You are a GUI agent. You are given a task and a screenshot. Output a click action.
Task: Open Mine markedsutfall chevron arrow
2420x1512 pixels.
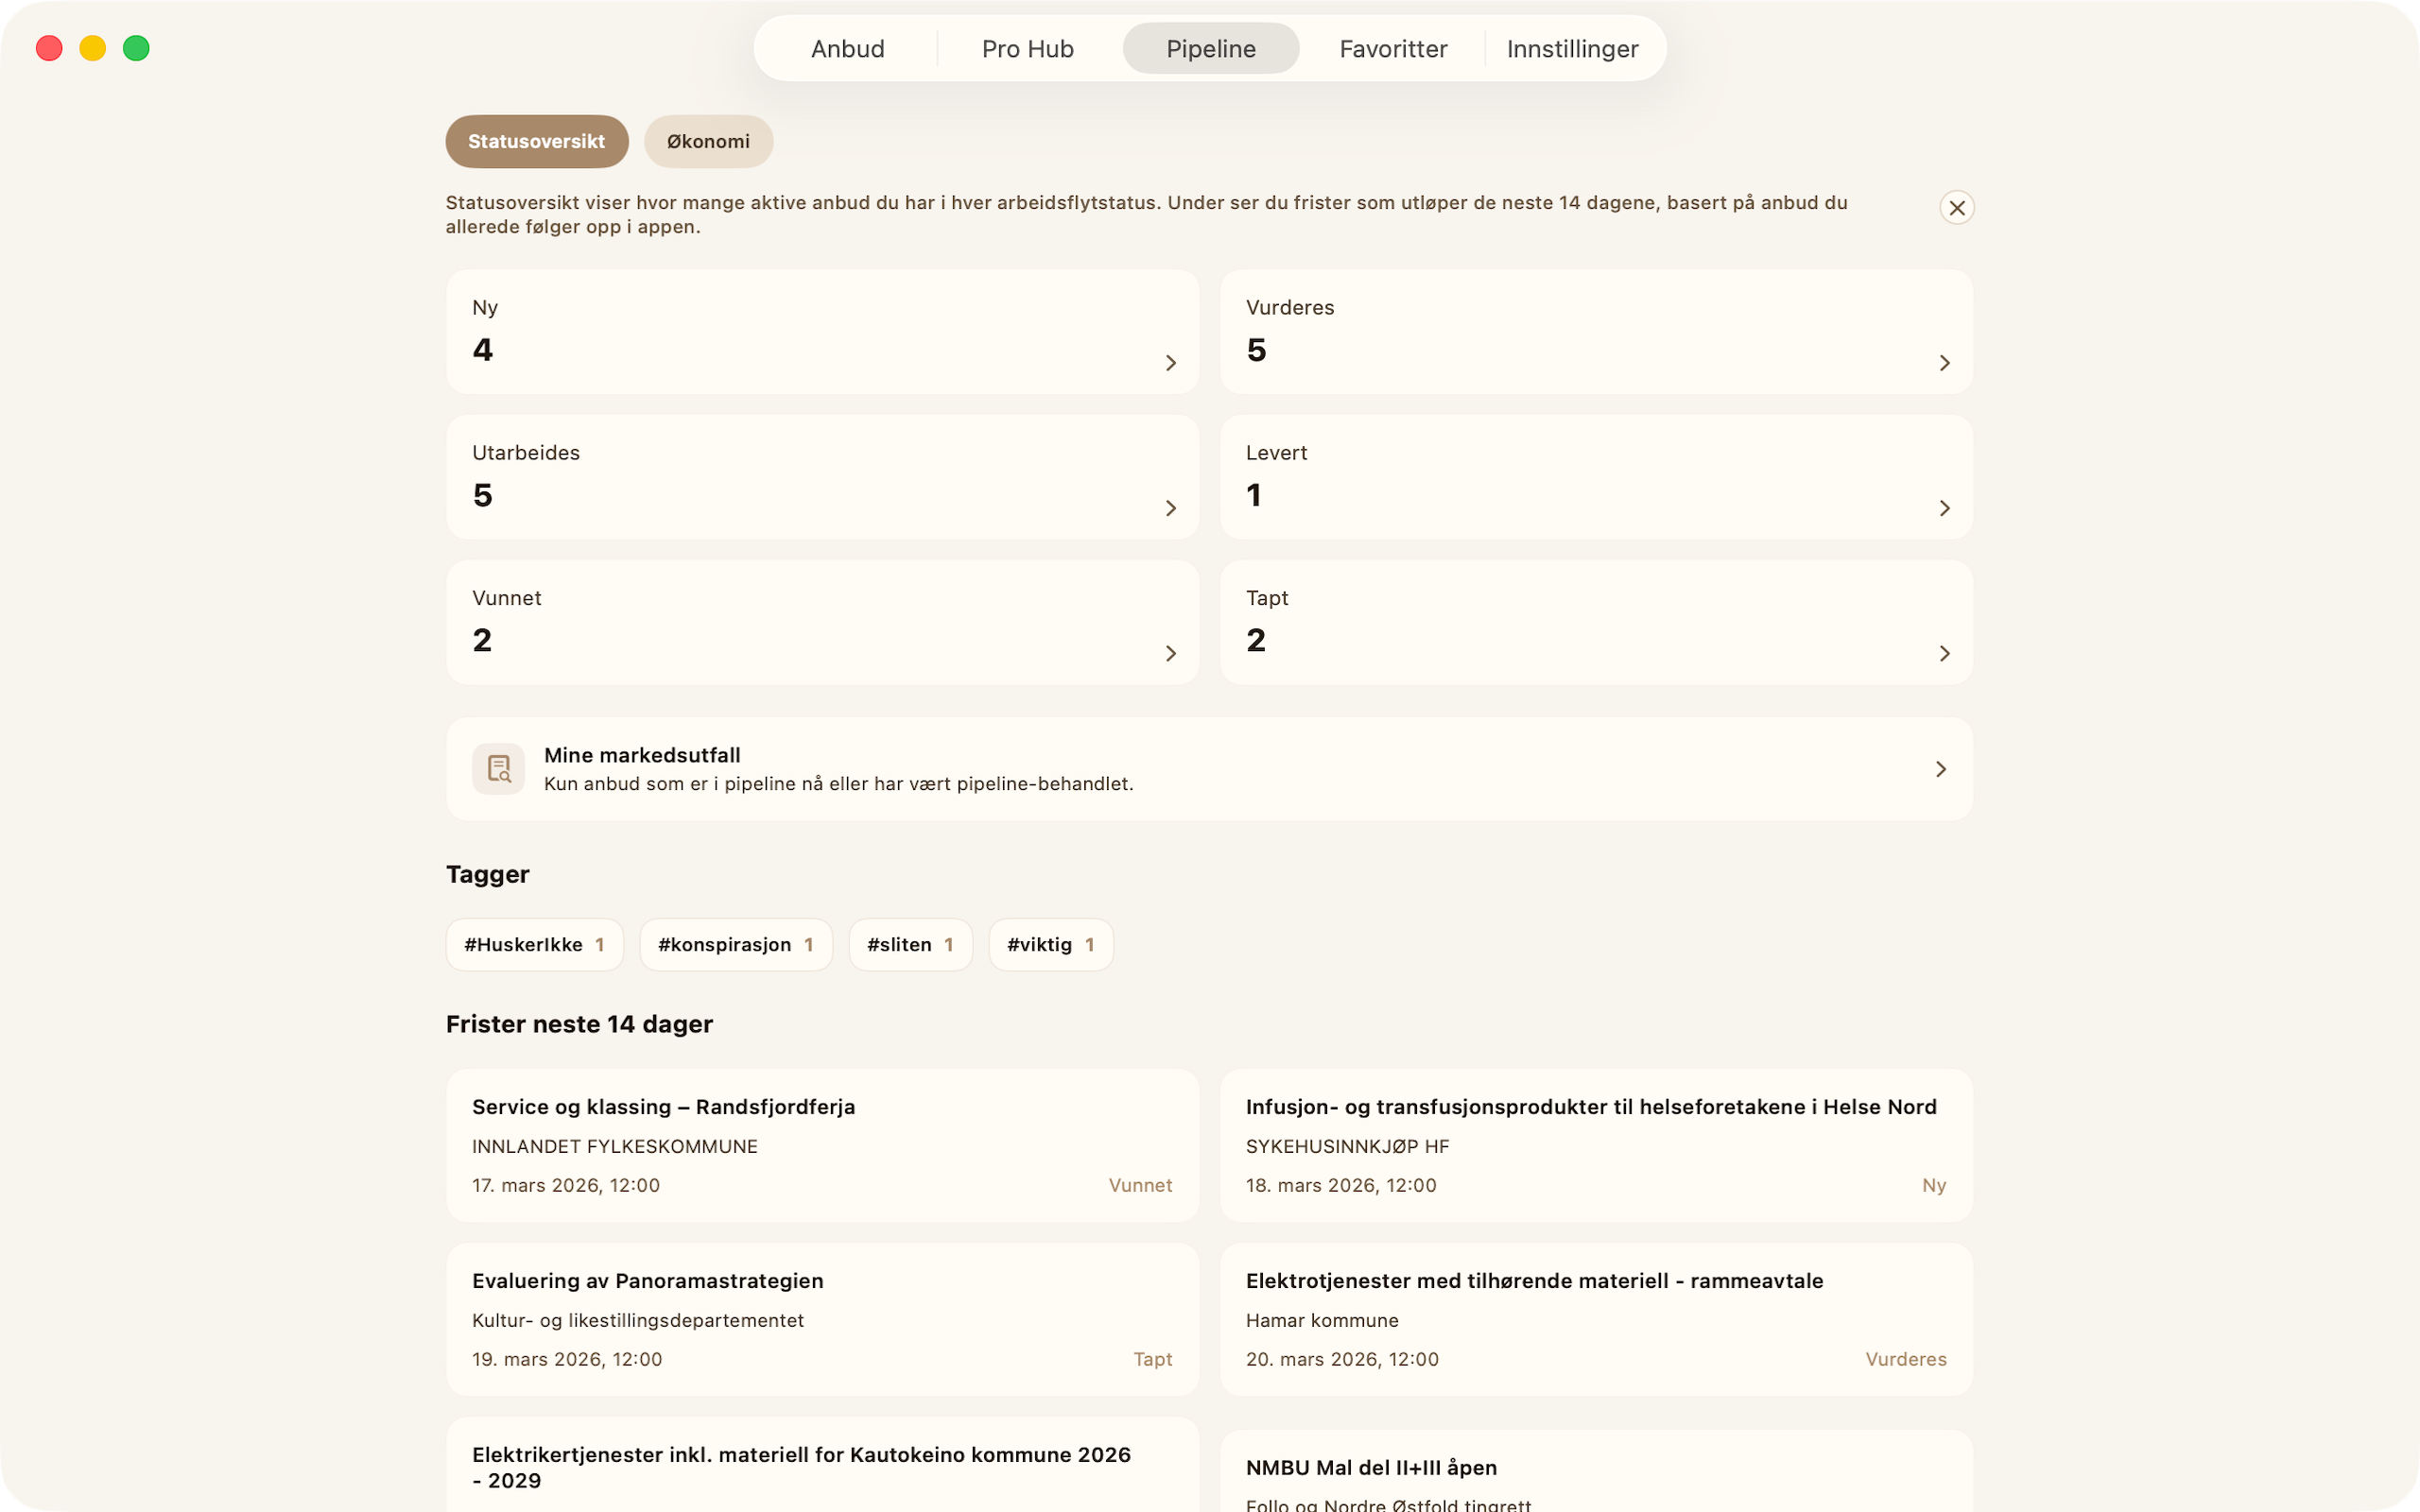(x=1940, y=768)
